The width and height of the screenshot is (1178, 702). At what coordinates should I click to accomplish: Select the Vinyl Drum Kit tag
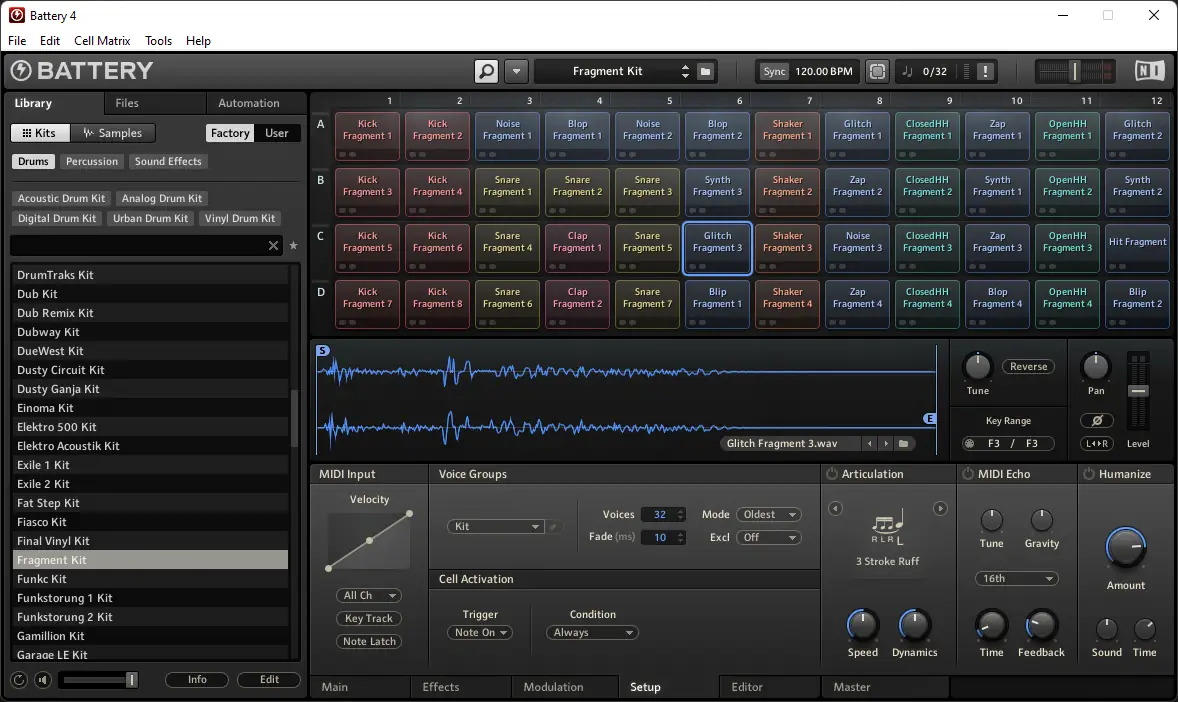click(x=240, y=219)
